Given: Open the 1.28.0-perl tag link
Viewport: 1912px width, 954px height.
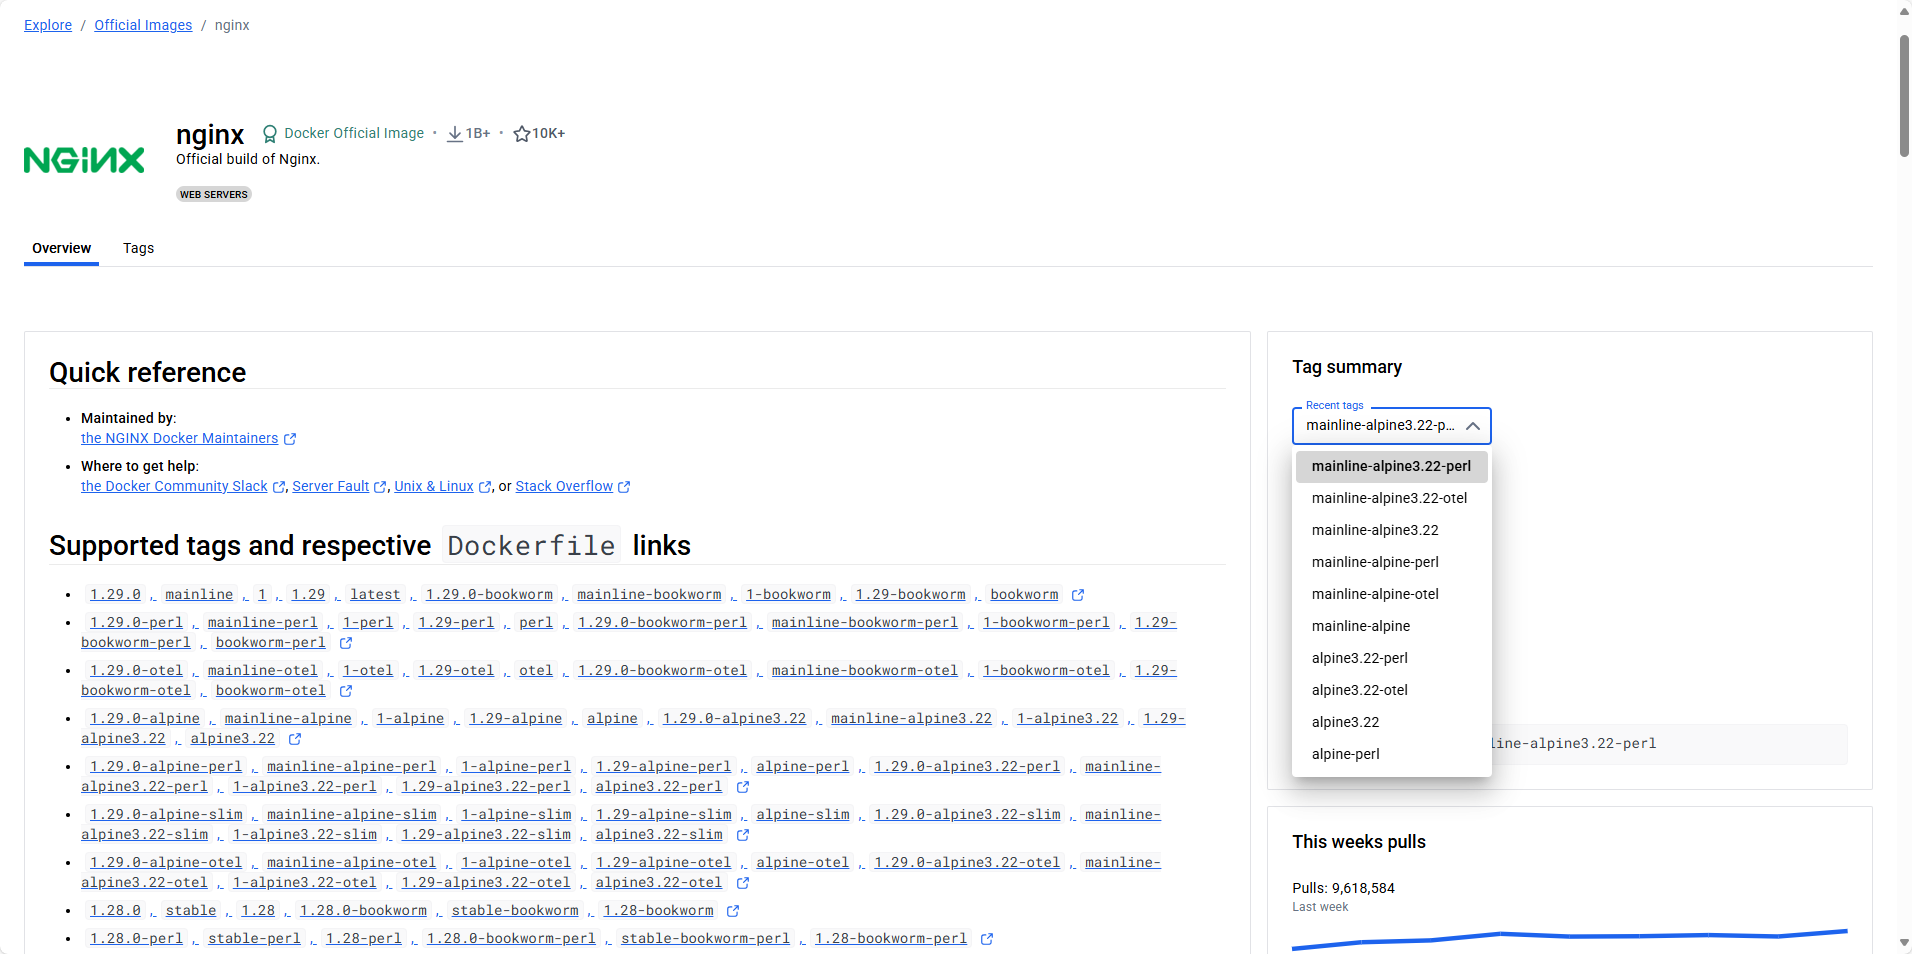Looking at the screenshot, I should tap(136, 938).
